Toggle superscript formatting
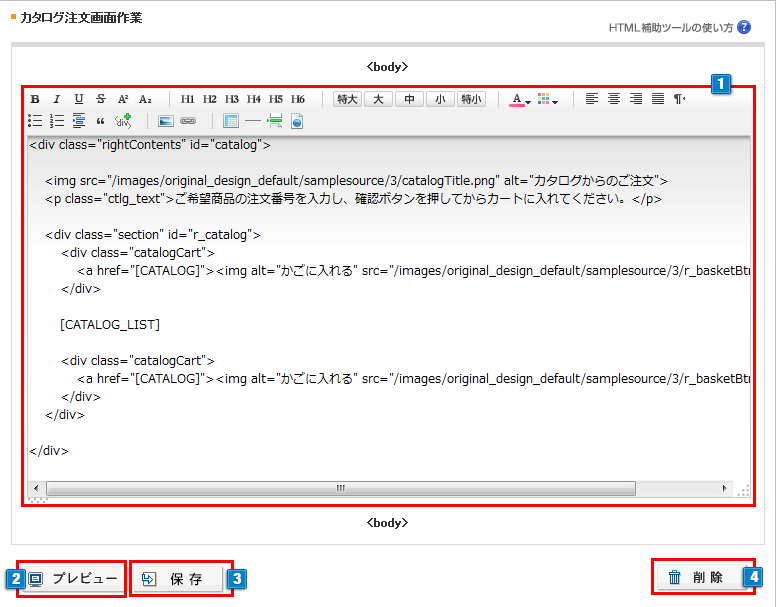 coord(123,99)
